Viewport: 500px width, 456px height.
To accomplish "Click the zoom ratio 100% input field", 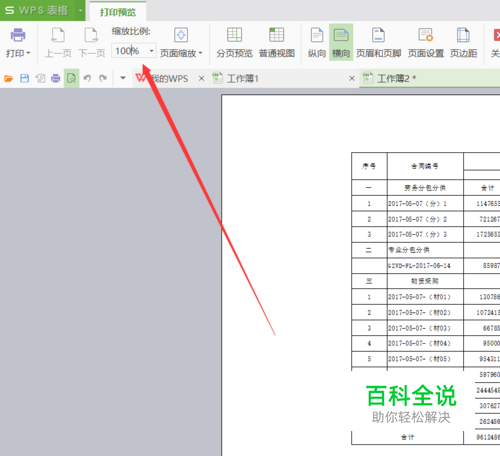I will click(x=130, y=51).
